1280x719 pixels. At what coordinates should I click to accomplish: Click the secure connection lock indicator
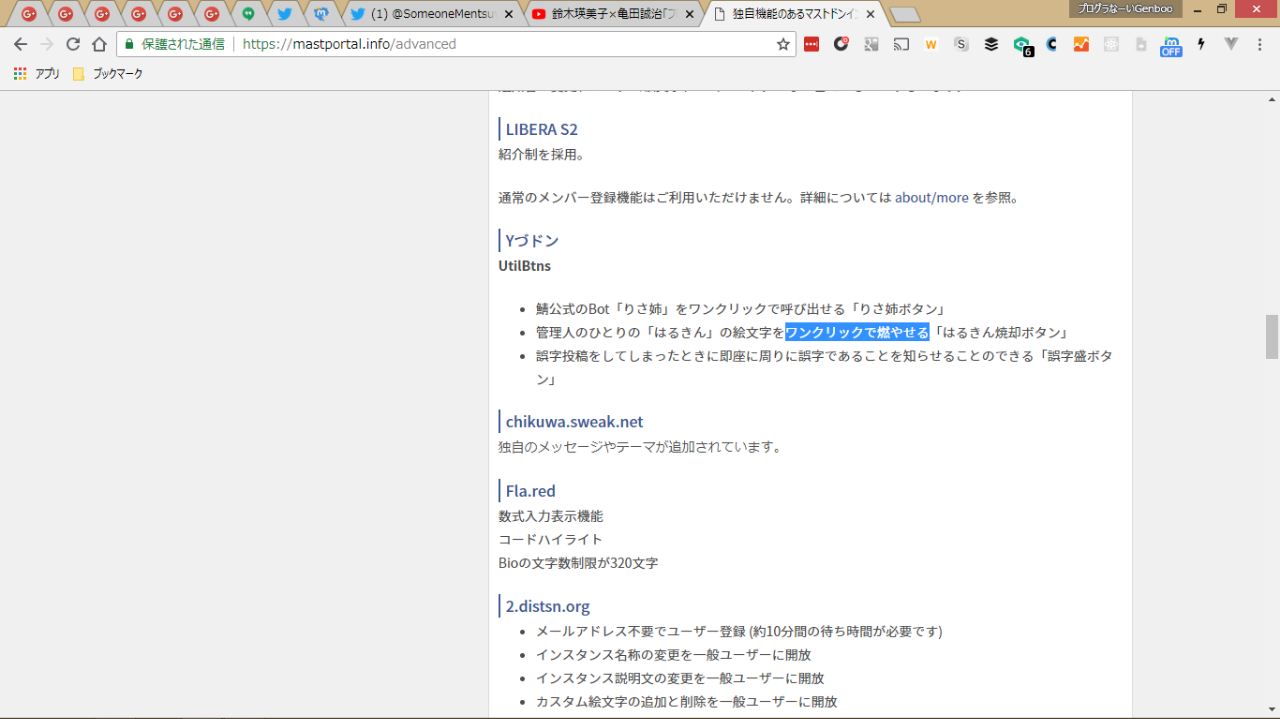coord(129,44)
